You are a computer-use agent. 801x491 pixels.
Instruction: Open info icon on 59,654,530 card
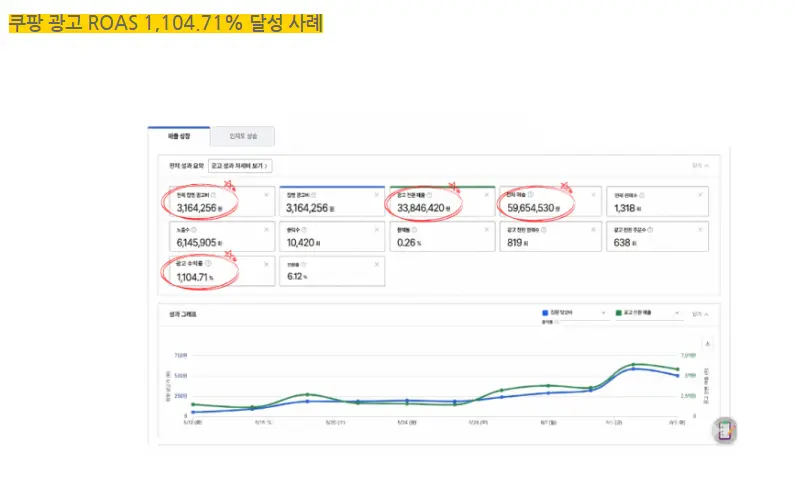click(530, 195)
